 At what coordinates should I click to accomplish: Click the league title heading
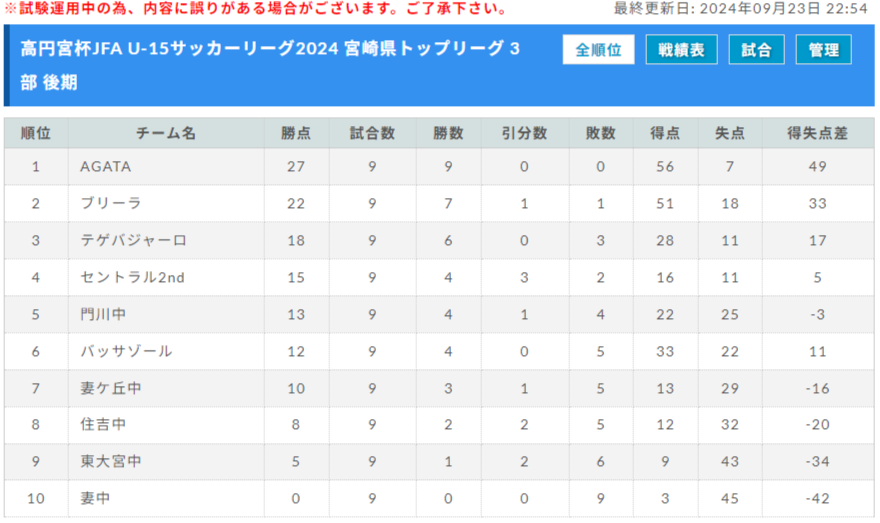271,66
